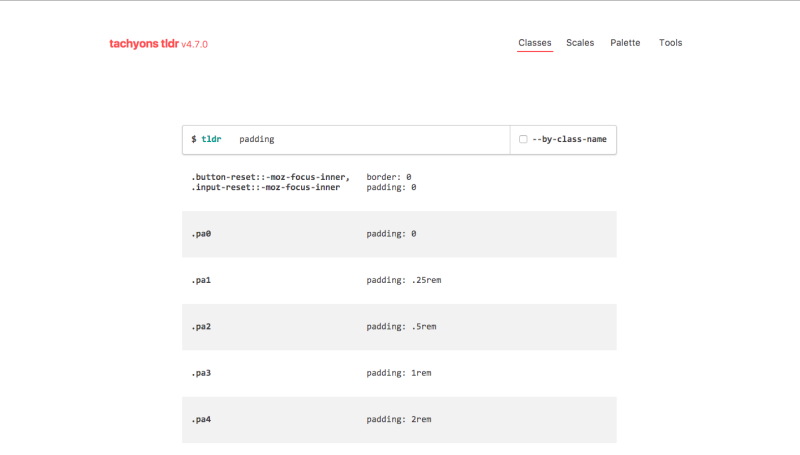Screen dimensions: 800x455
Task: Click the tachyons tldr logo link
Action: pyautogui.click(x=144, y=44)
